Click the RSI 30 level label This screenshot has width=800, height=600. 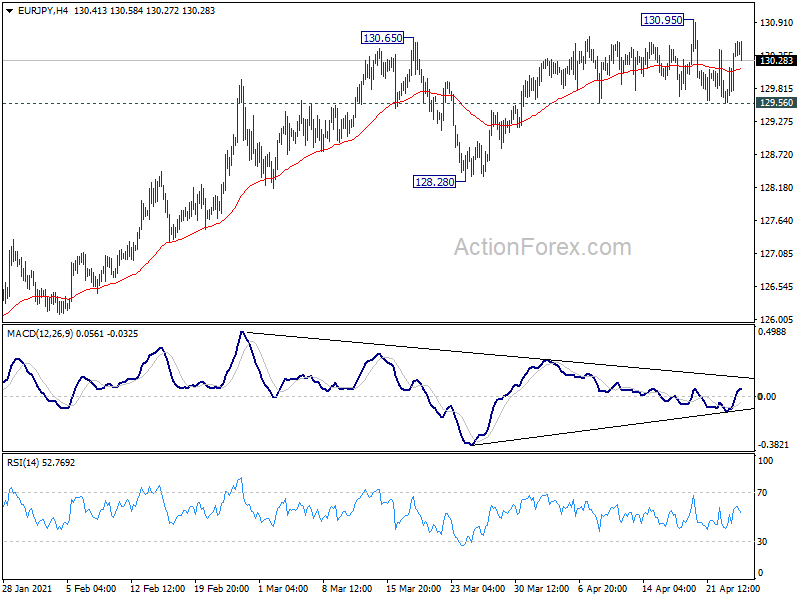[762, 542]
